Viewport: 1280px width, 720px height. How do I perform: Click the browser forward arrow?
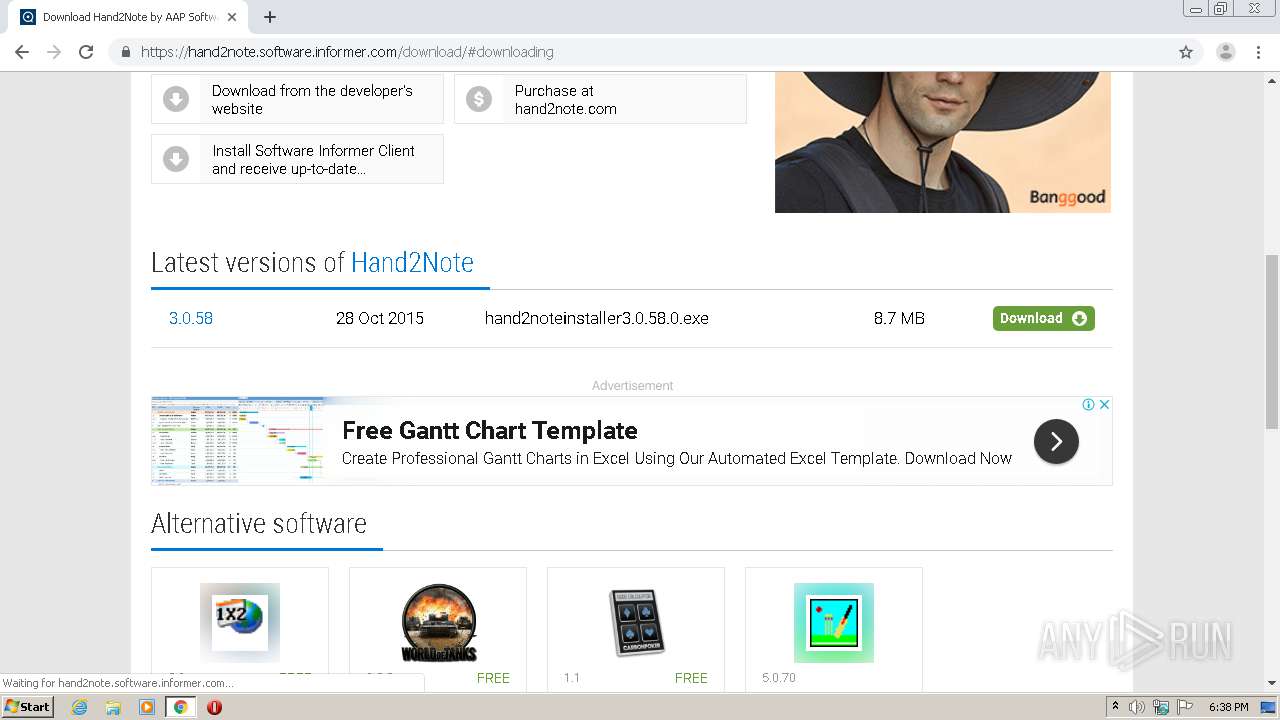point(54,52)
